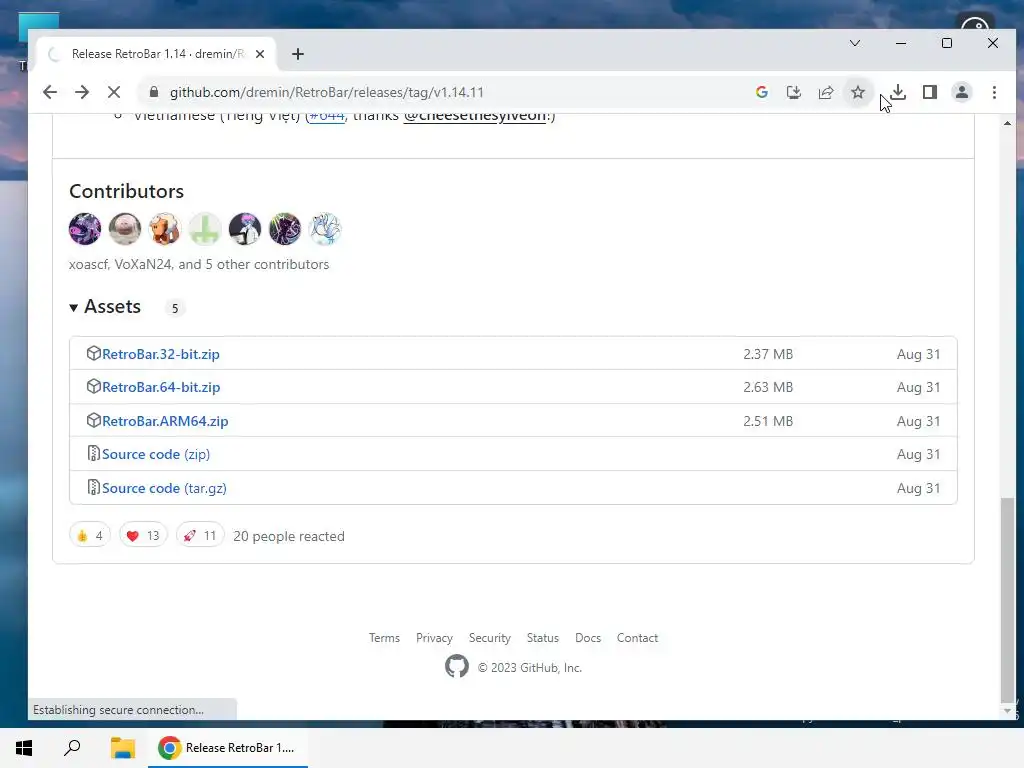
Task: Click the install app icon in address bar
Action: point(793,92)
